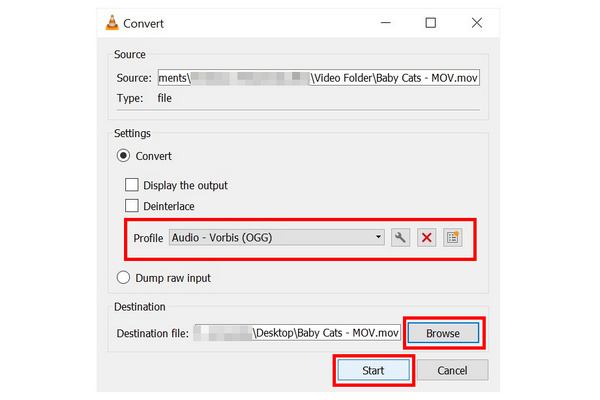600x400 pixels.
Task: Create a new profile icon
Action: pyautogui.click(x=452, y=238)
